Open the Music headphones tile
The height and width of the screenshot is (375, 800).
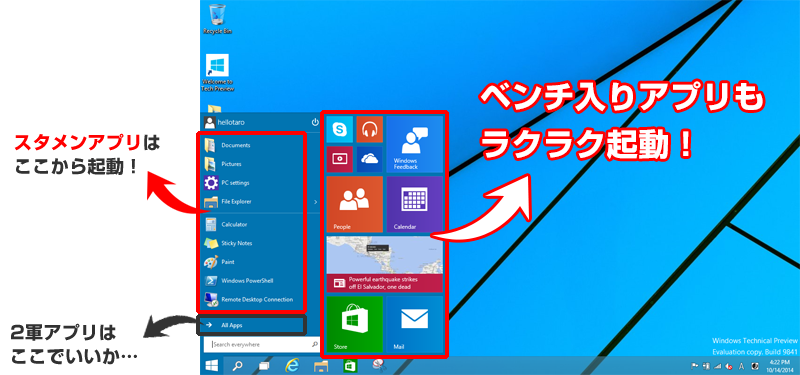(369, 130)
